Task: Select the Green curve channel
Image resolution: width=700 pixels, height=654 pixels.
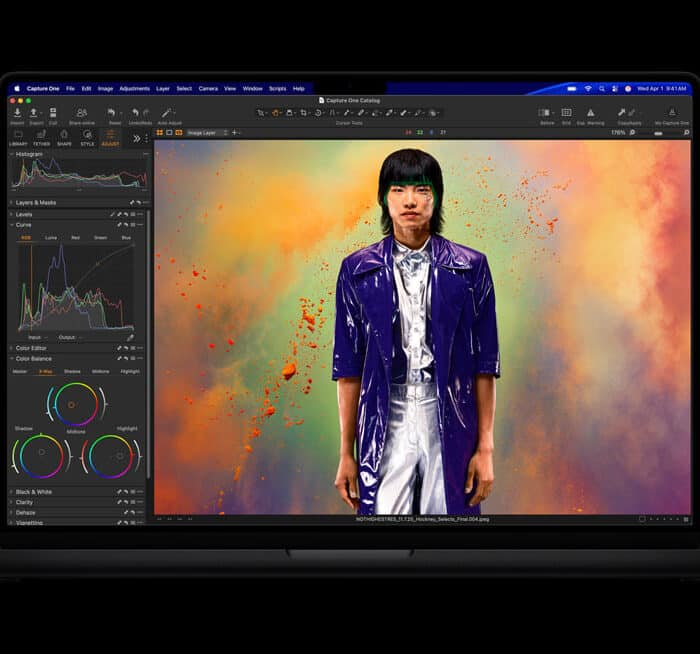Action: pos(100,237)
